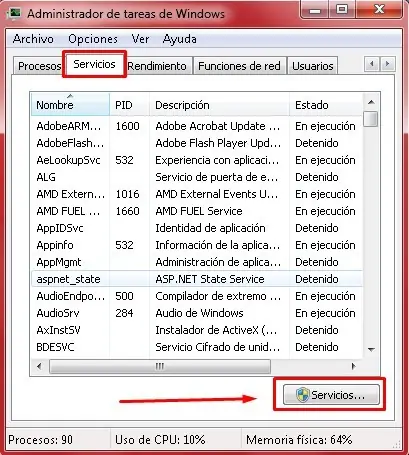Open the Archivo menu
Image resolution: width=409 pixels, height=455 pixels.
[x=33, y=39]
